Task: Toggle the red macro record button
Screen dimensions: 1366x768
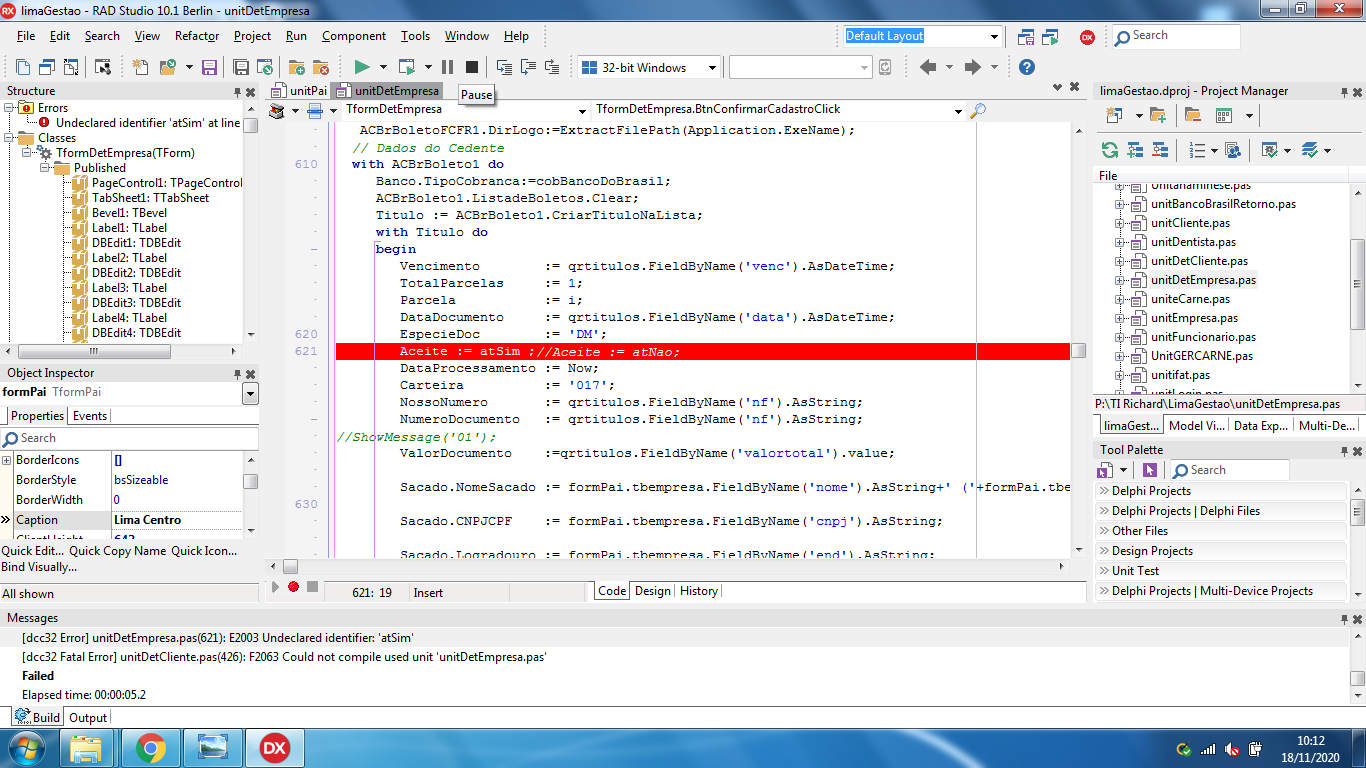Action: click(293, 587)
